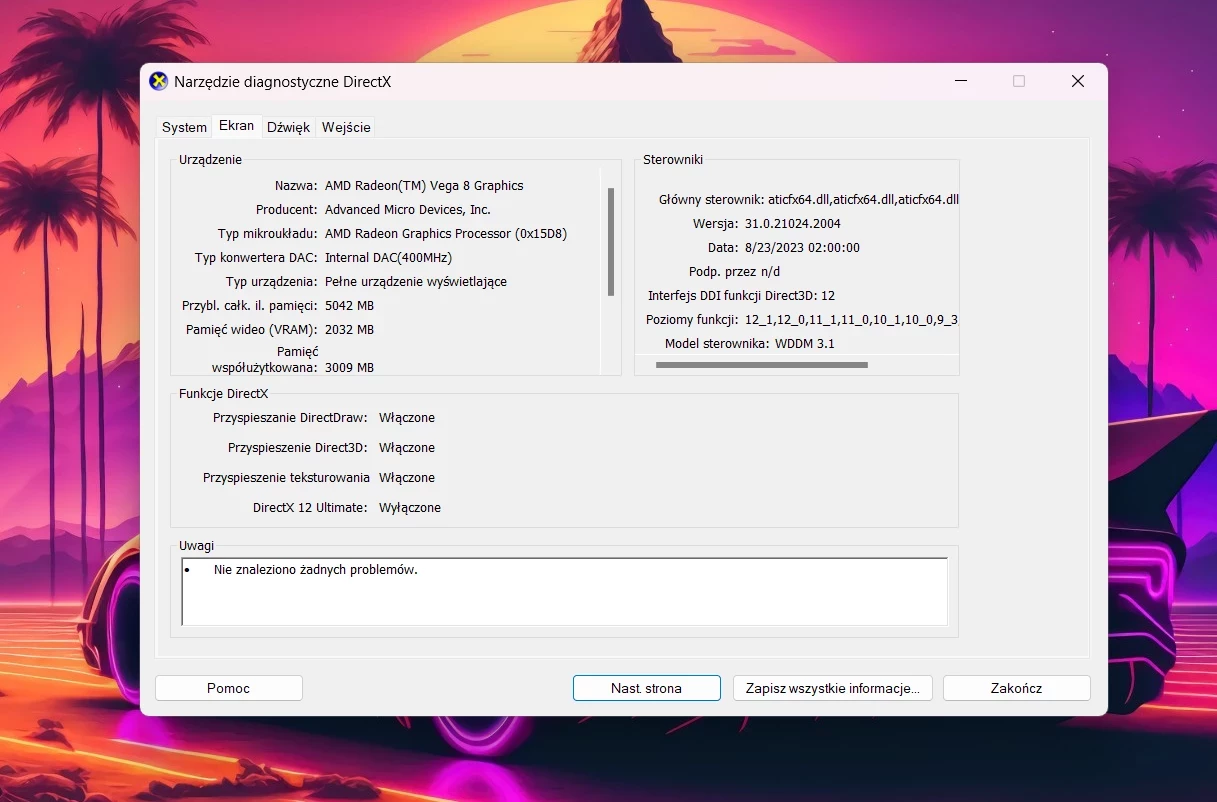Click the aticfx64.dll main driver value

pyautogui.click(x=863, y=200)
